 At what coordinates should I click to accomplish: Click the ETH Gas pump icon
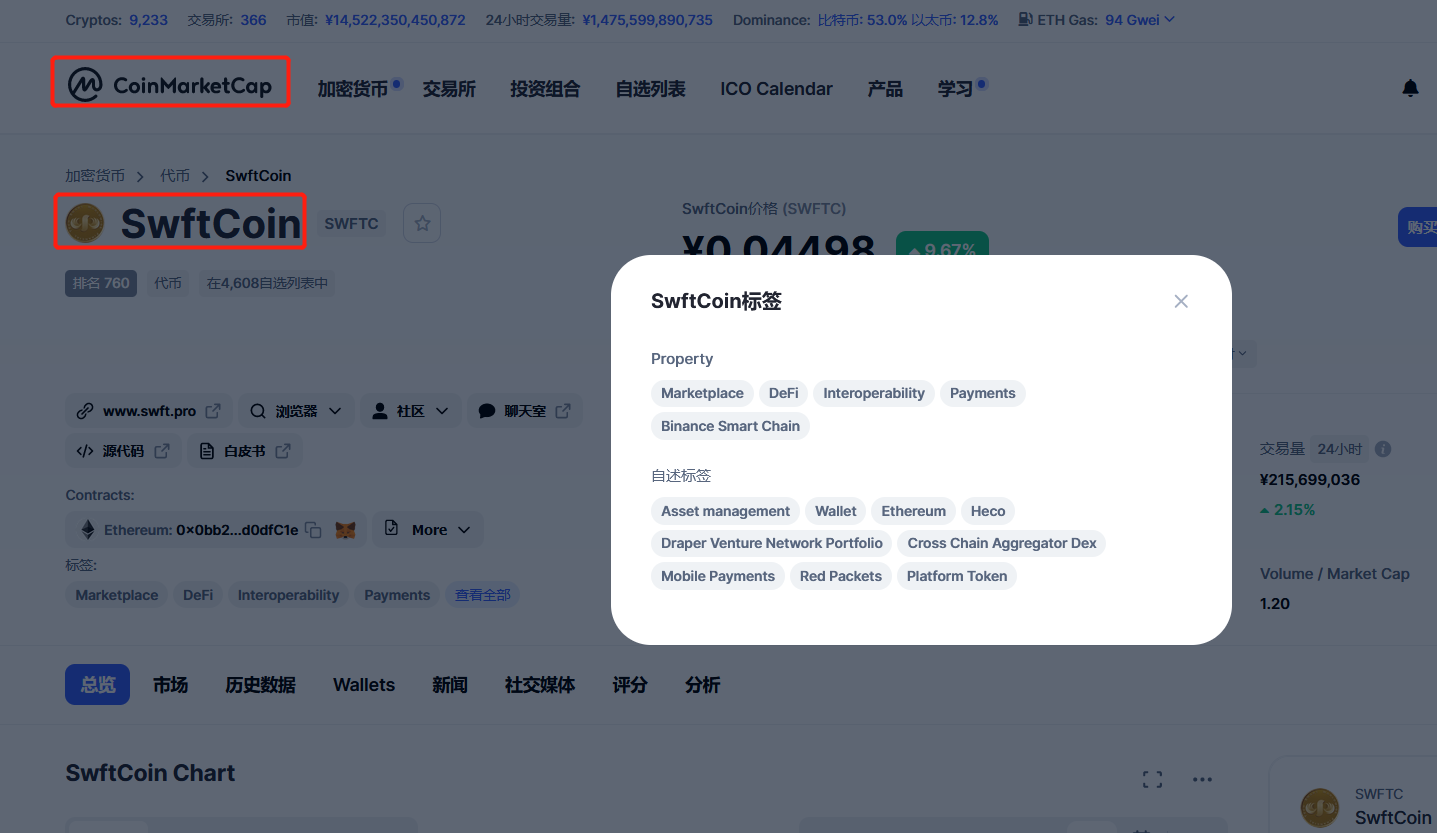click(x=1025, y=19)
